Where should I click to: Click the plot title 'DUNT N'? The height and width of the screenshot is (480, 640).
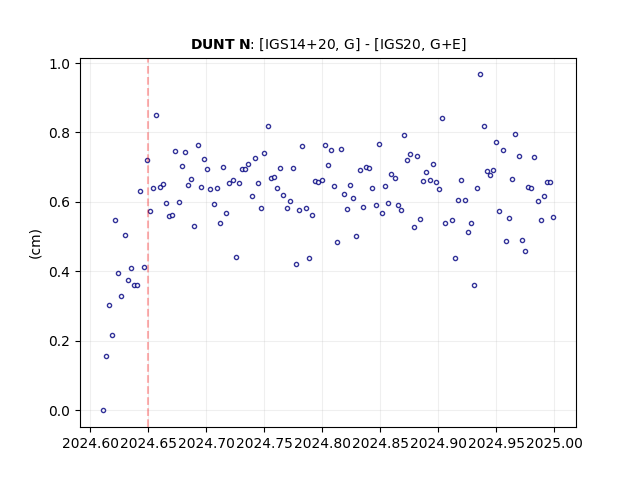click(x=220, y=44)
